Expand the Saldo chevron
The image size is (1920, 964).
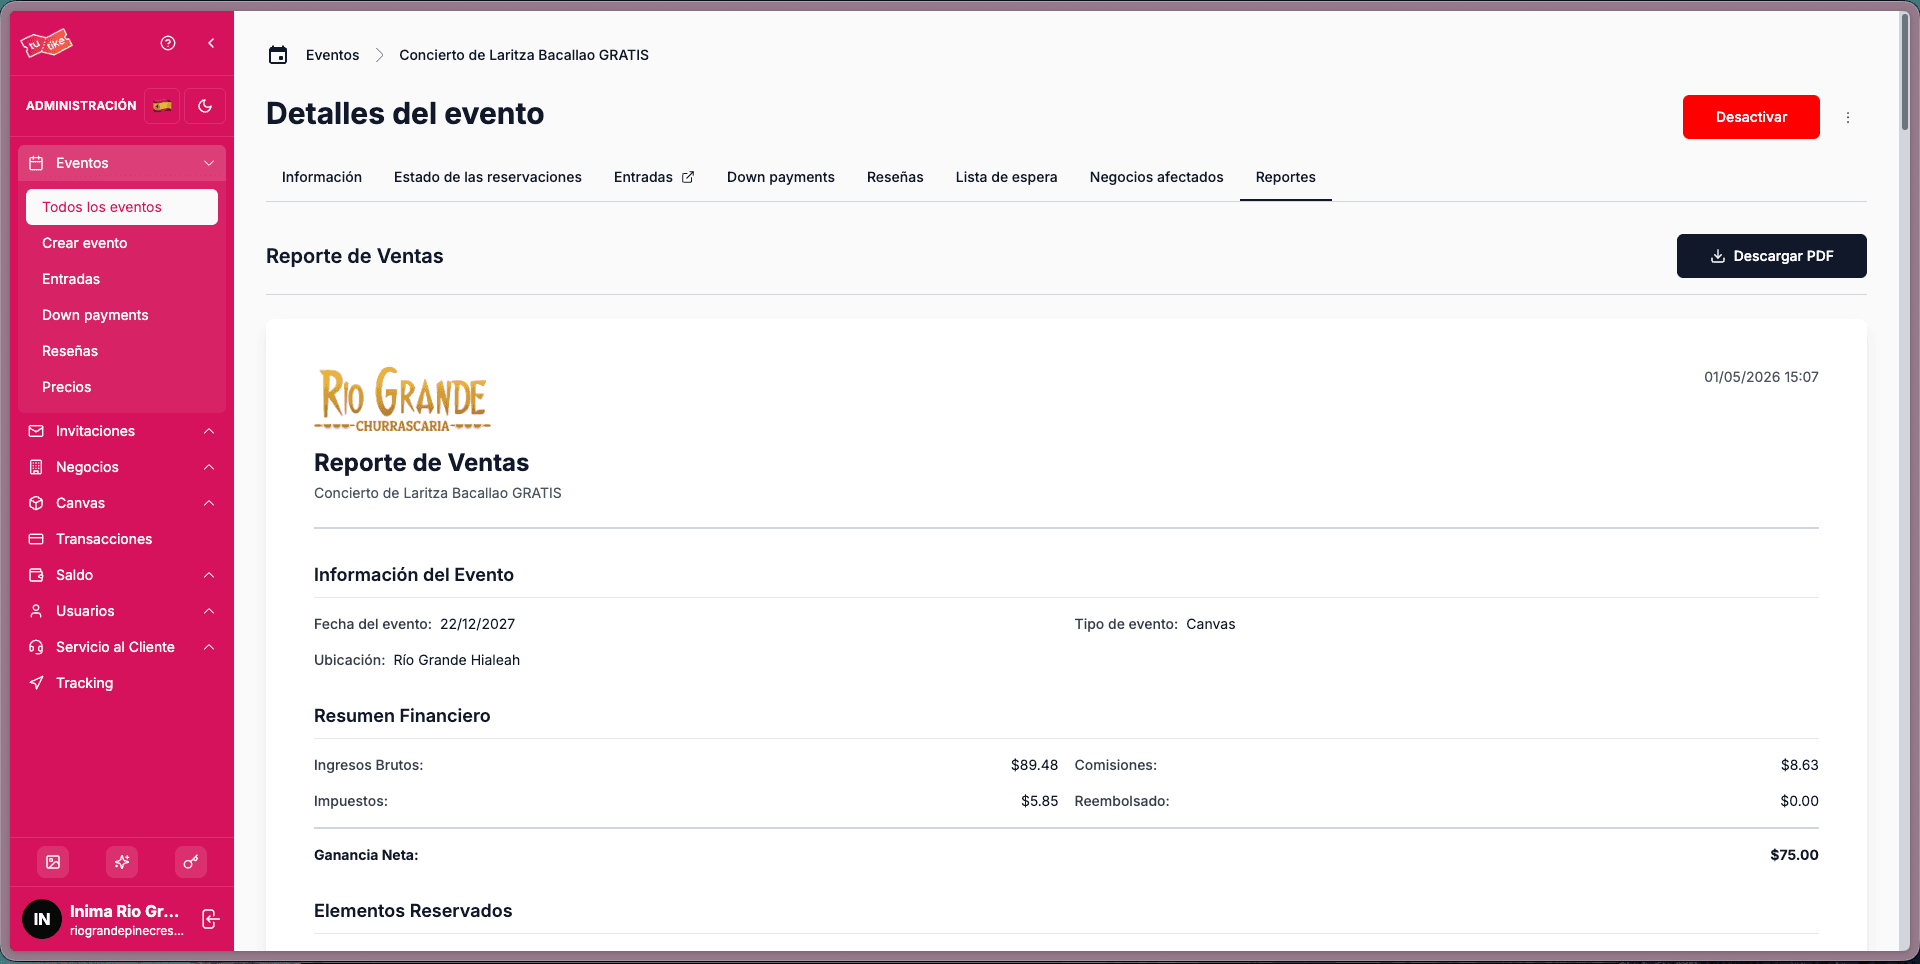point(209,575)
